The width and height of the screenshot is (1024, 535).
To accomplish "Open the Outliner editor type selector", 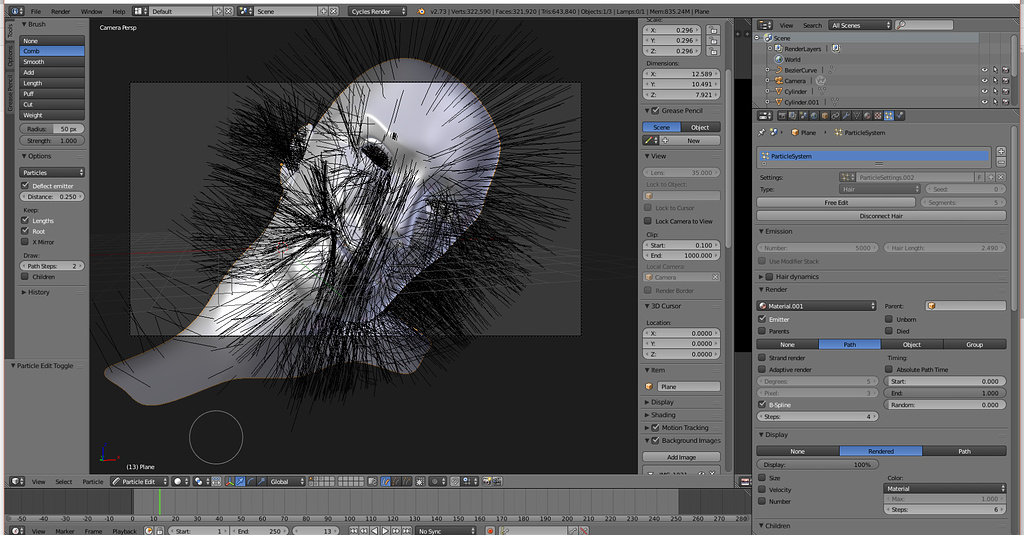I will [x=764, y=25].
